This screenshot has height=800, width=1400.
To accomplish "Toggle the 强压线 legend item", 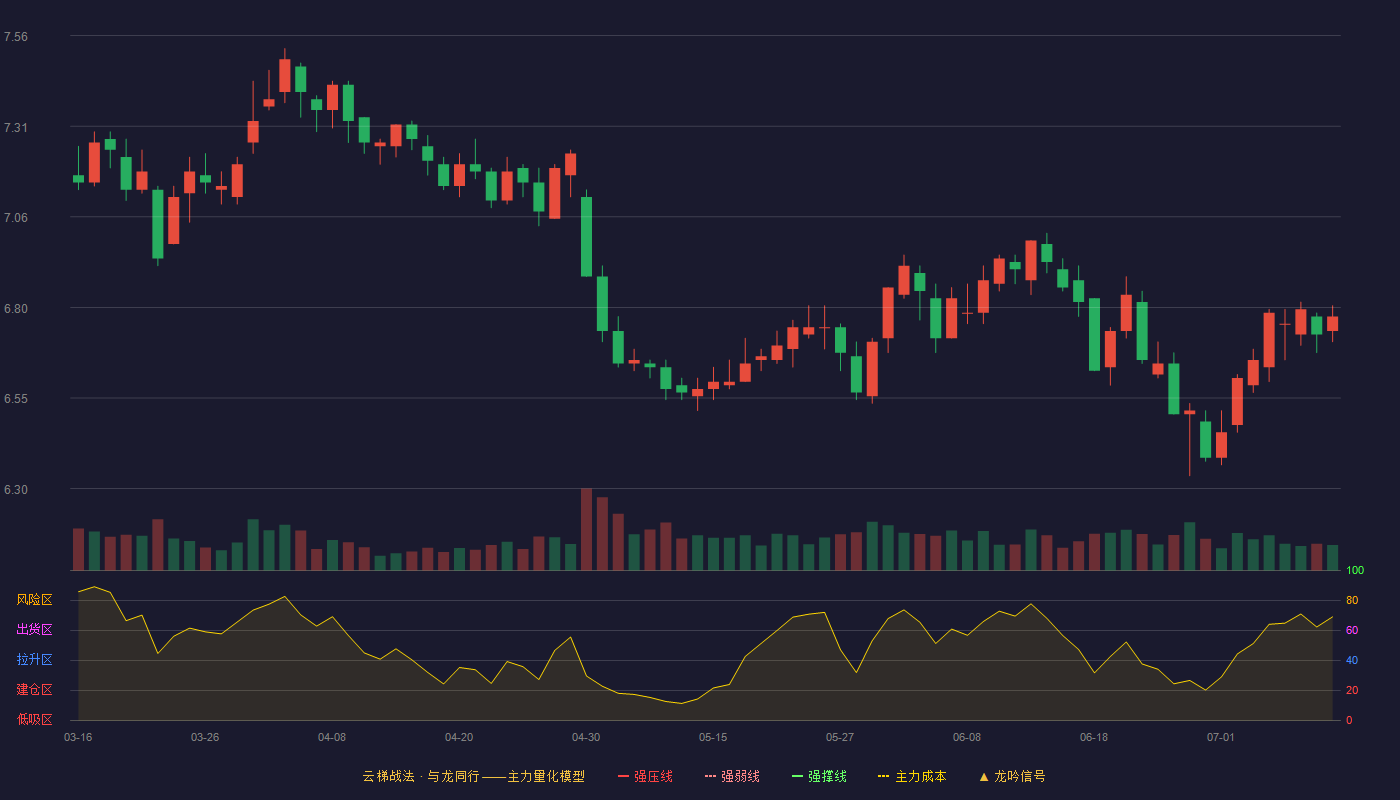I will [645, 776].
